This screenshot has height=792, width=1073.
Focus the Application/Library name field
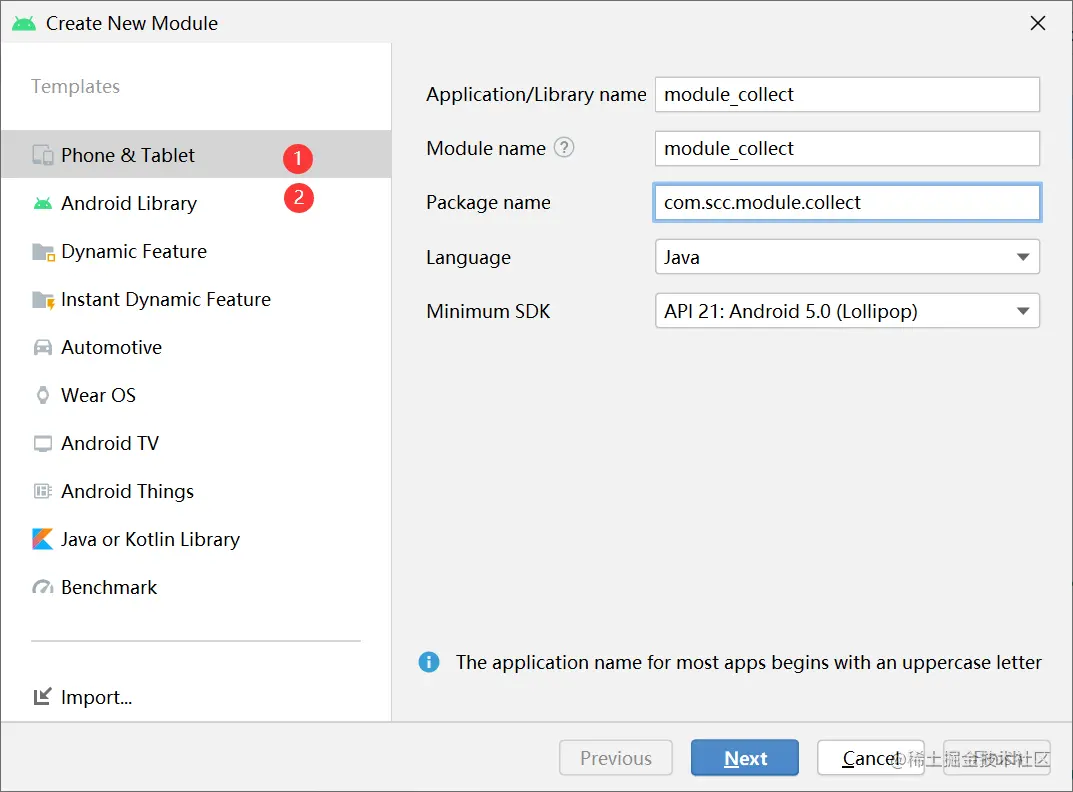(x=847, y=95)
